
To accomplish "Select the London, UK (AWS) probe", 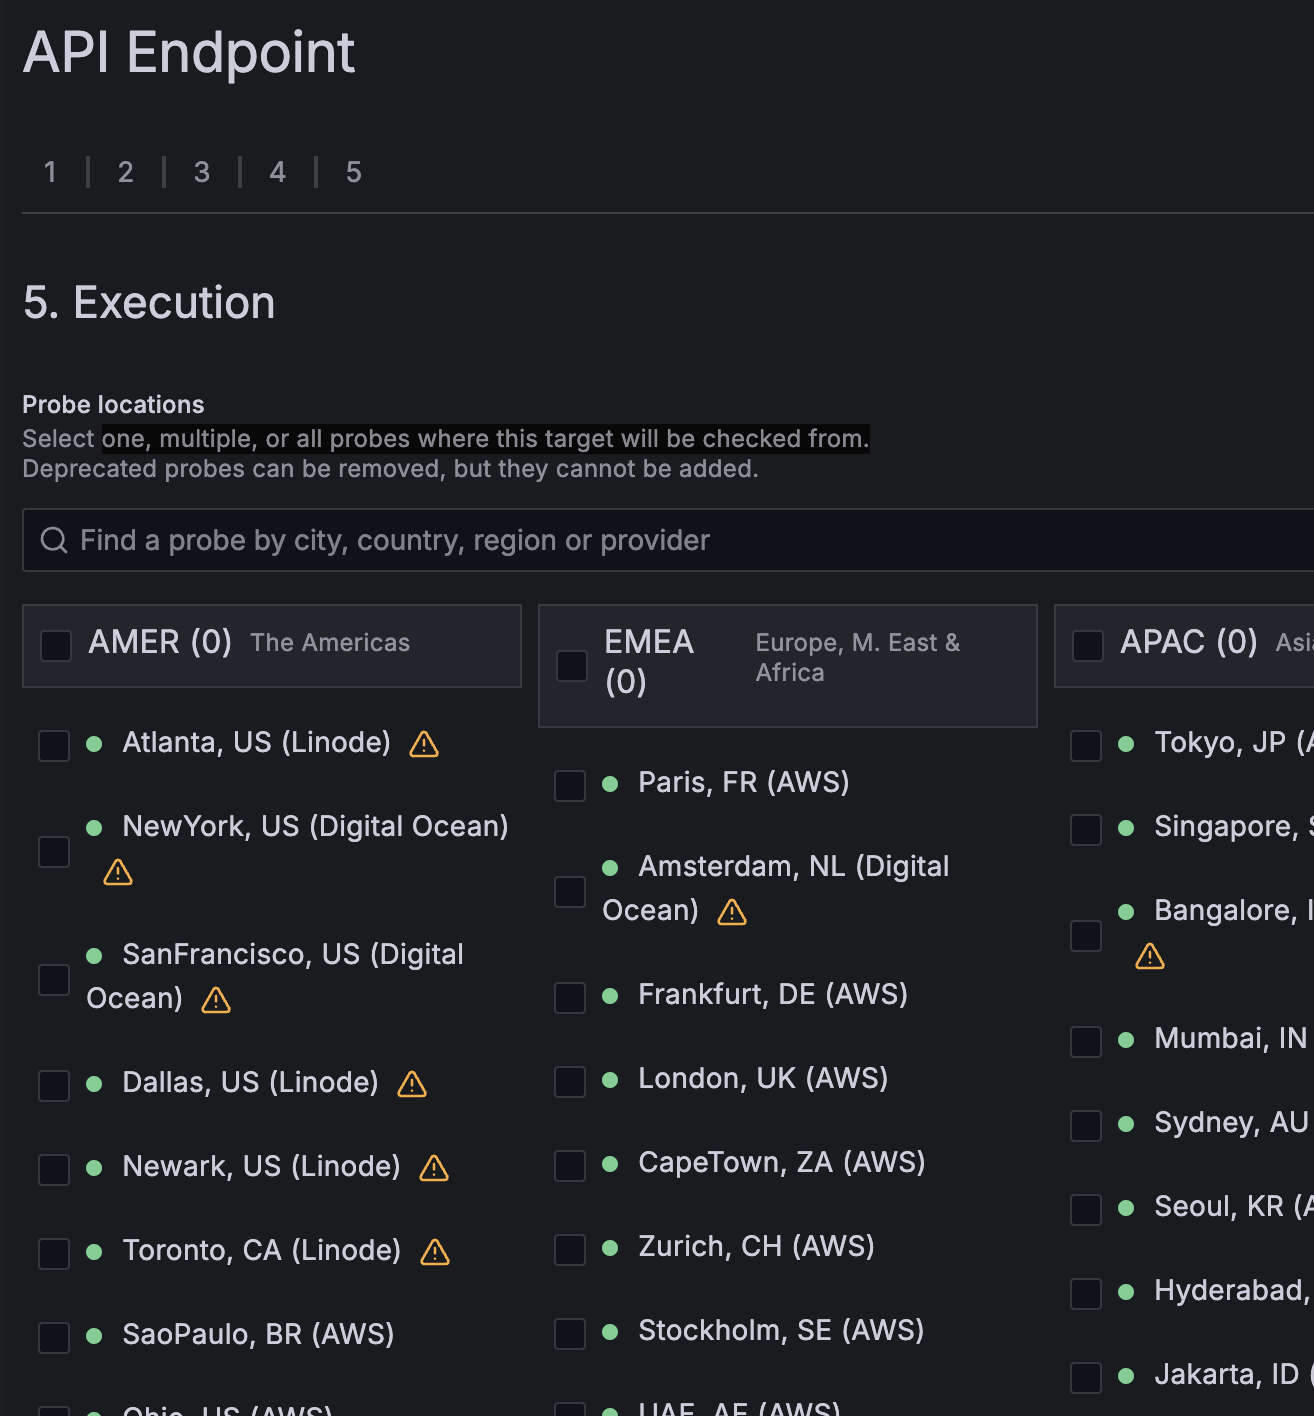I will click(x=569, y=1080).
